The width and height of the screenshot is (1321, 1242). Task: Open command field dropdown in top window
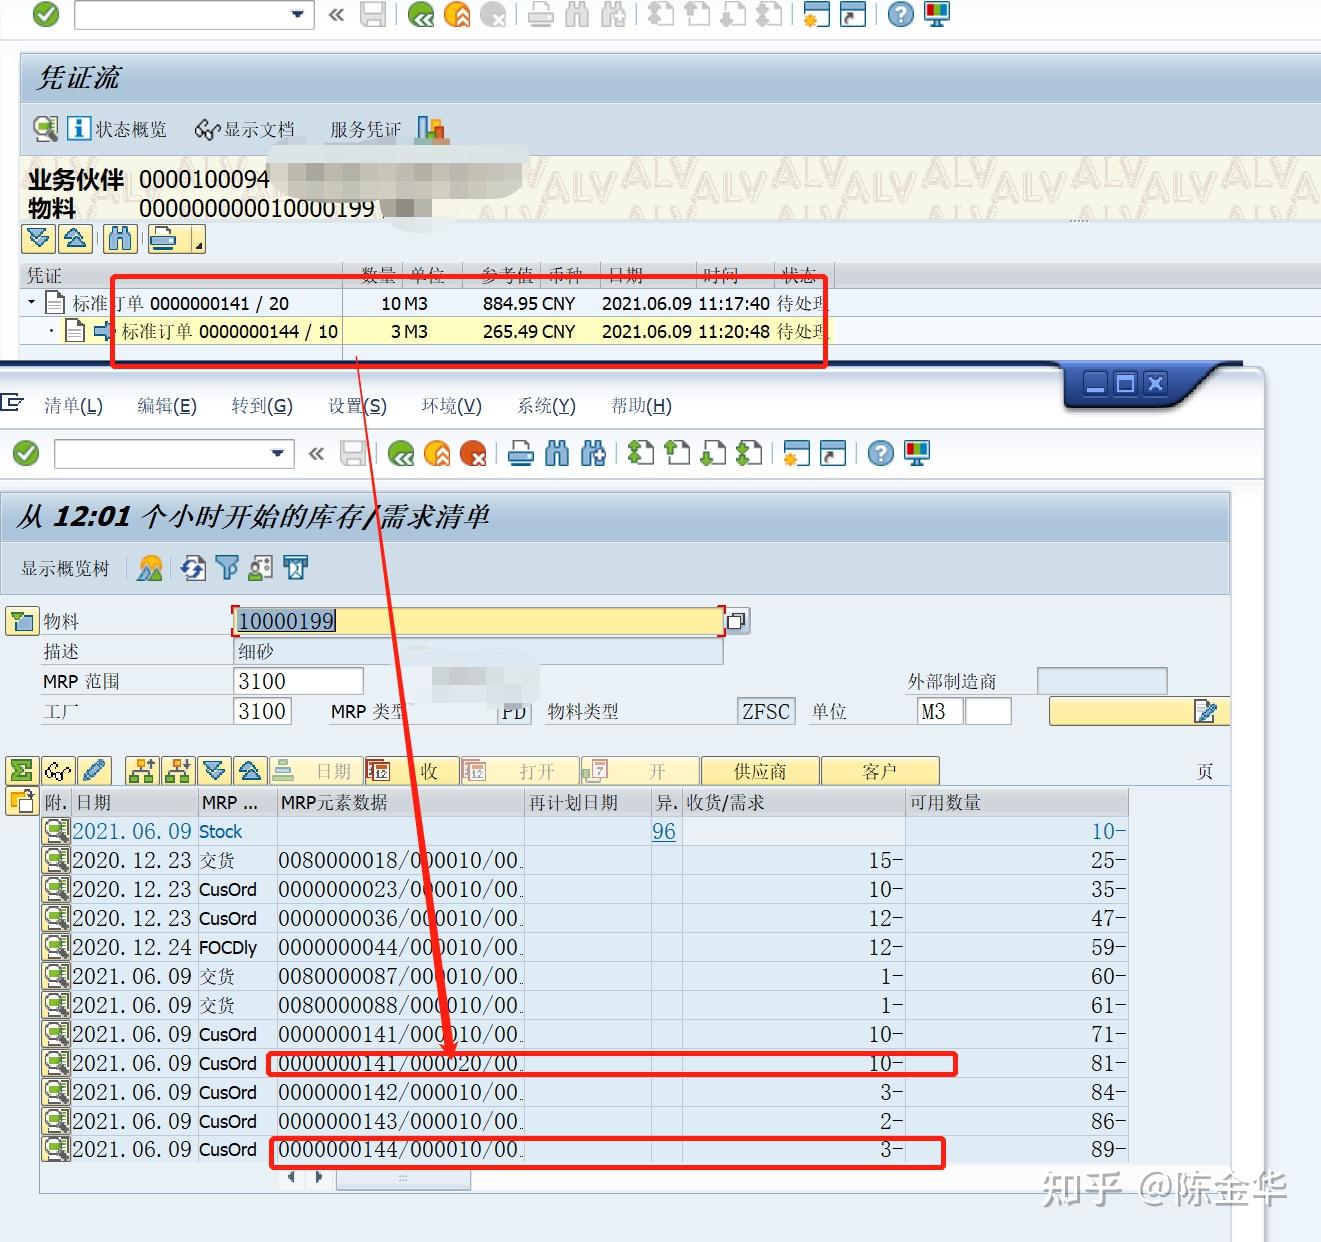pos(297,14)
